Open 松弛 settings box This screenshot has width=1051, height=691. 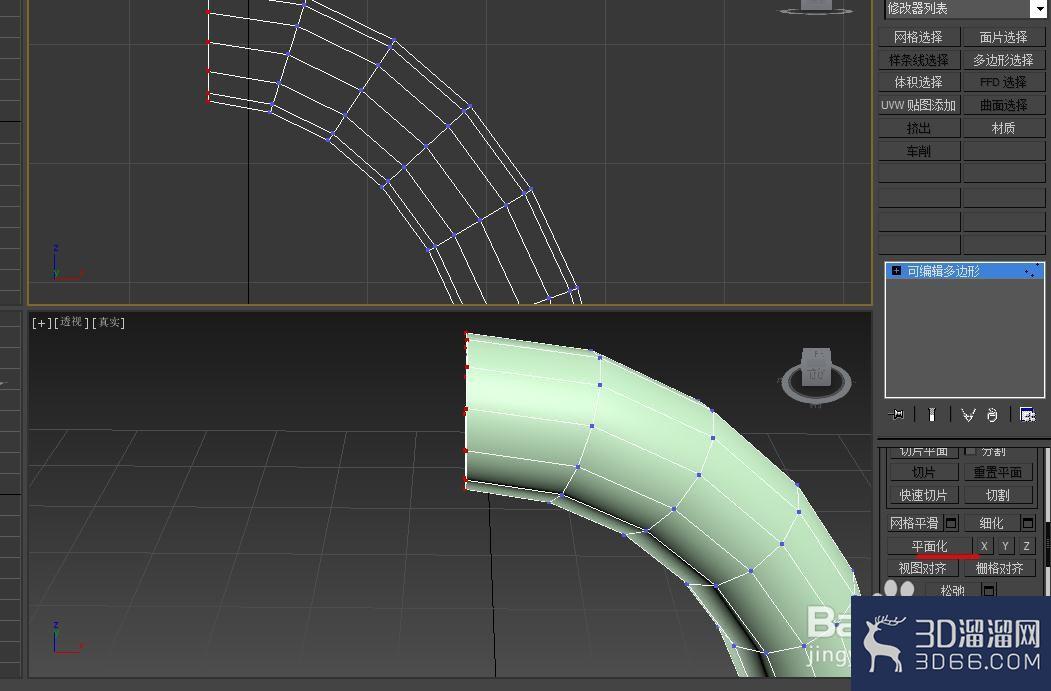pos(989,590)
